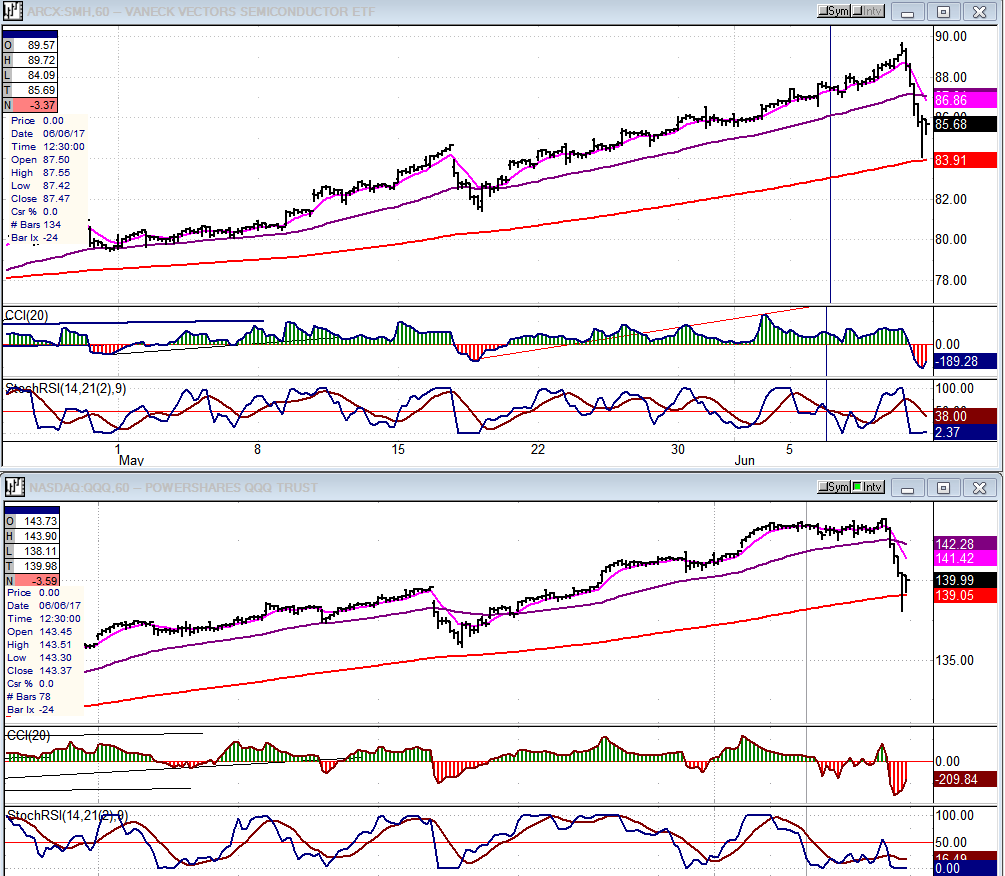Click the '22' date marker on the SMH time axis
Image resolution: width=1005 pixels, height=876 pixels.
tap(538, 449)
